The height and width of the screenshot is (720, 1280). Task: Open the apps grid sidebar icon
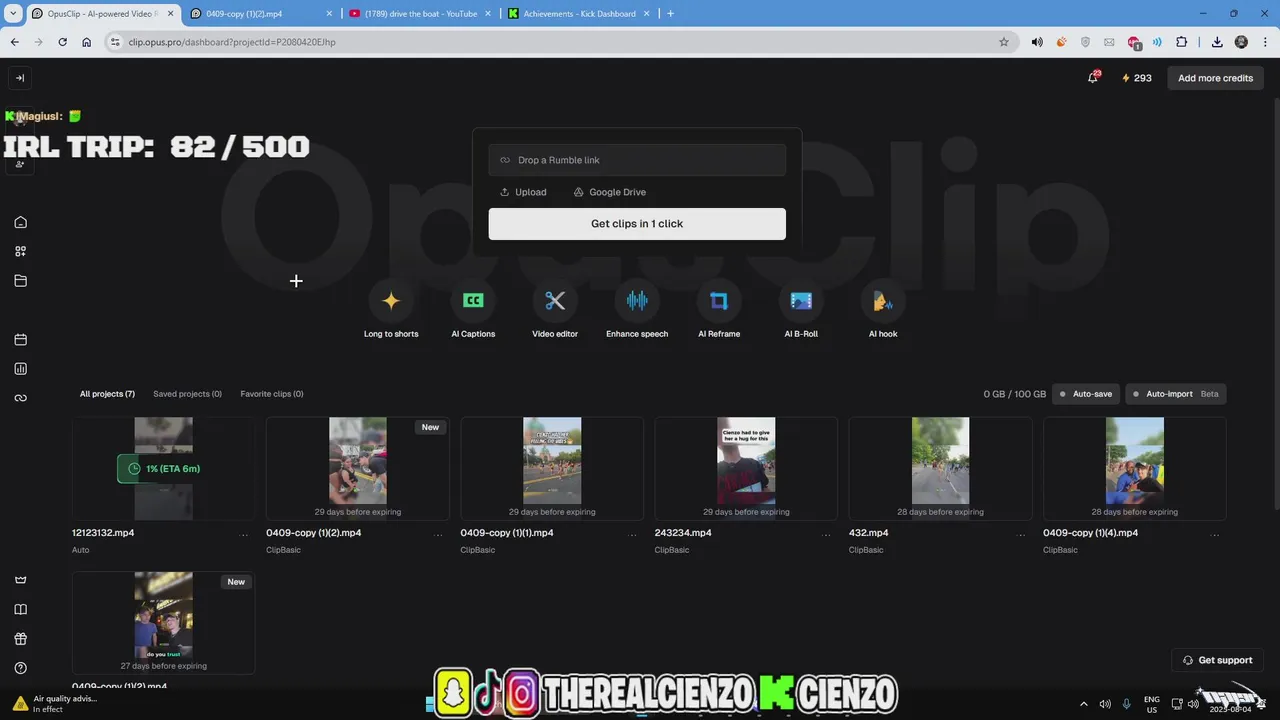(x=20, y=251)
